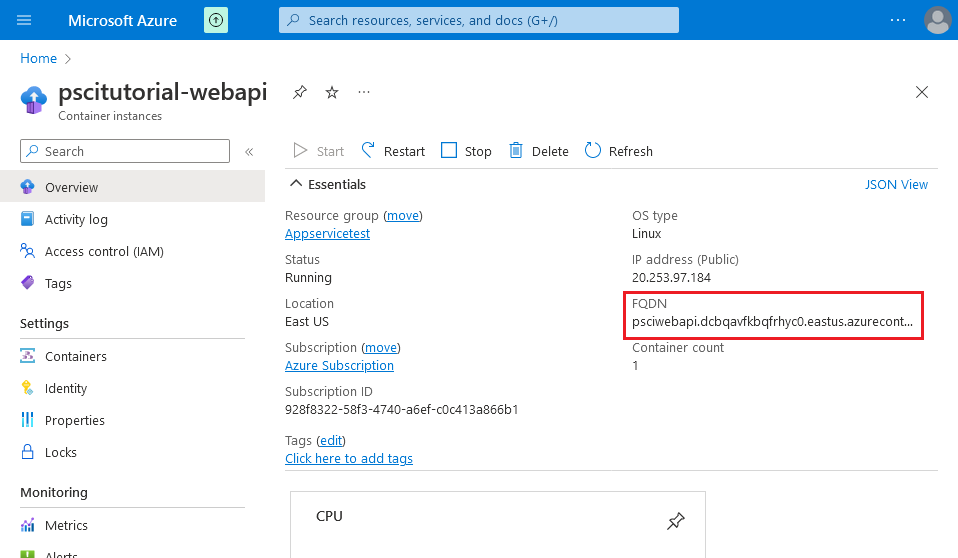Screen dimensions: 958x558
Task: Click the Running status text
Action: coord(309,277)
